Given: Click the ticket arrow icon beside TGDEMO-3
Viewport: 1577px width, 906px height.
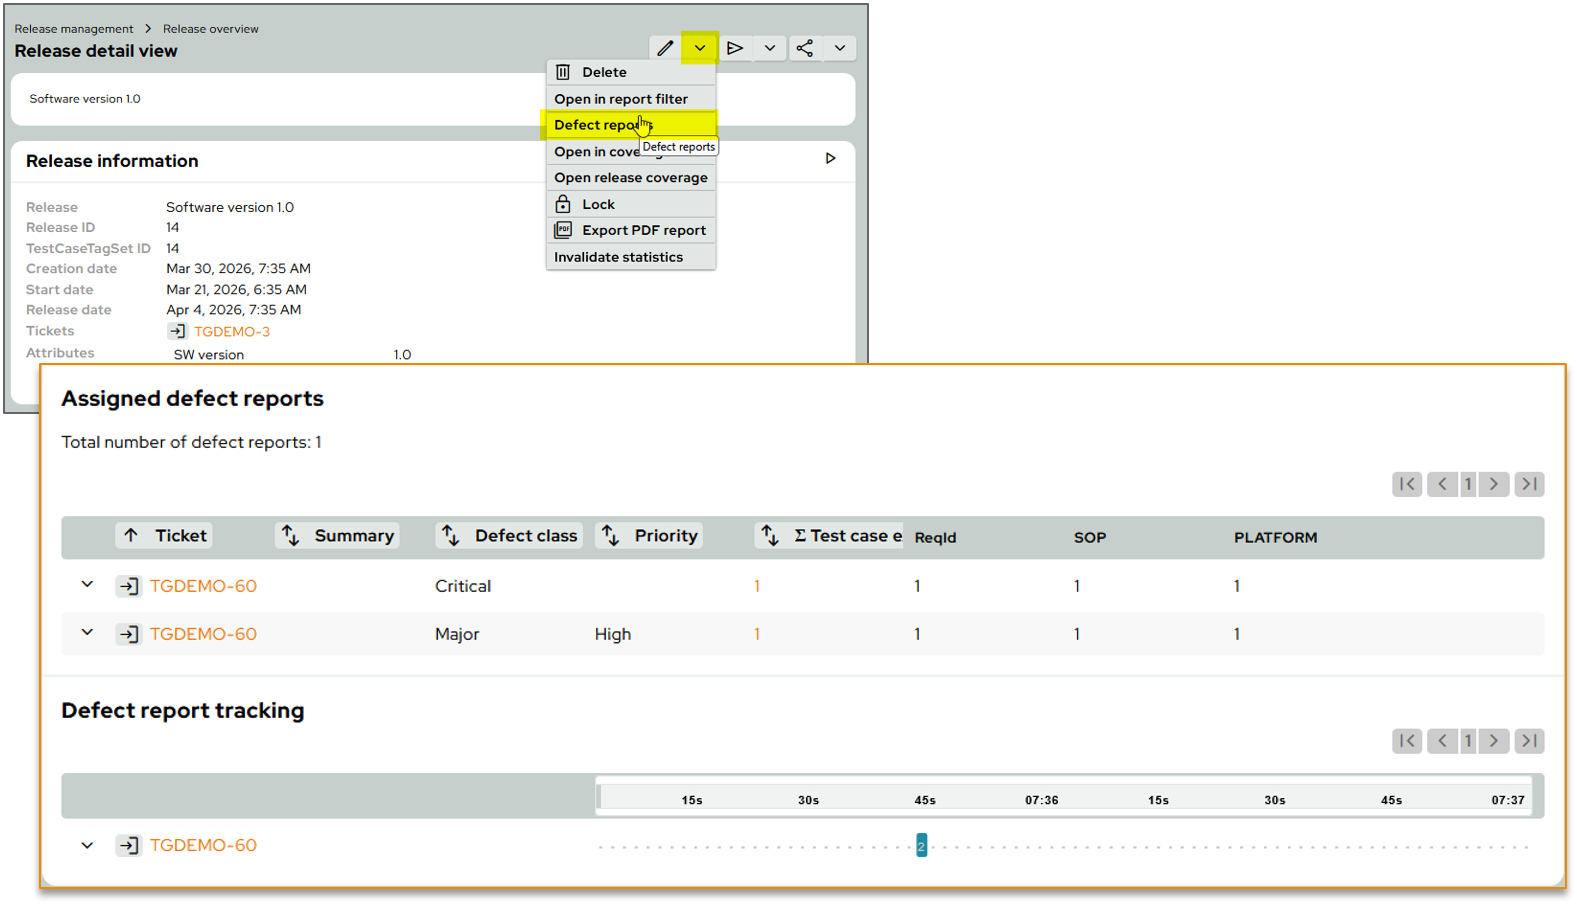Looking at the screenshot, I should [x=177, y=331].
